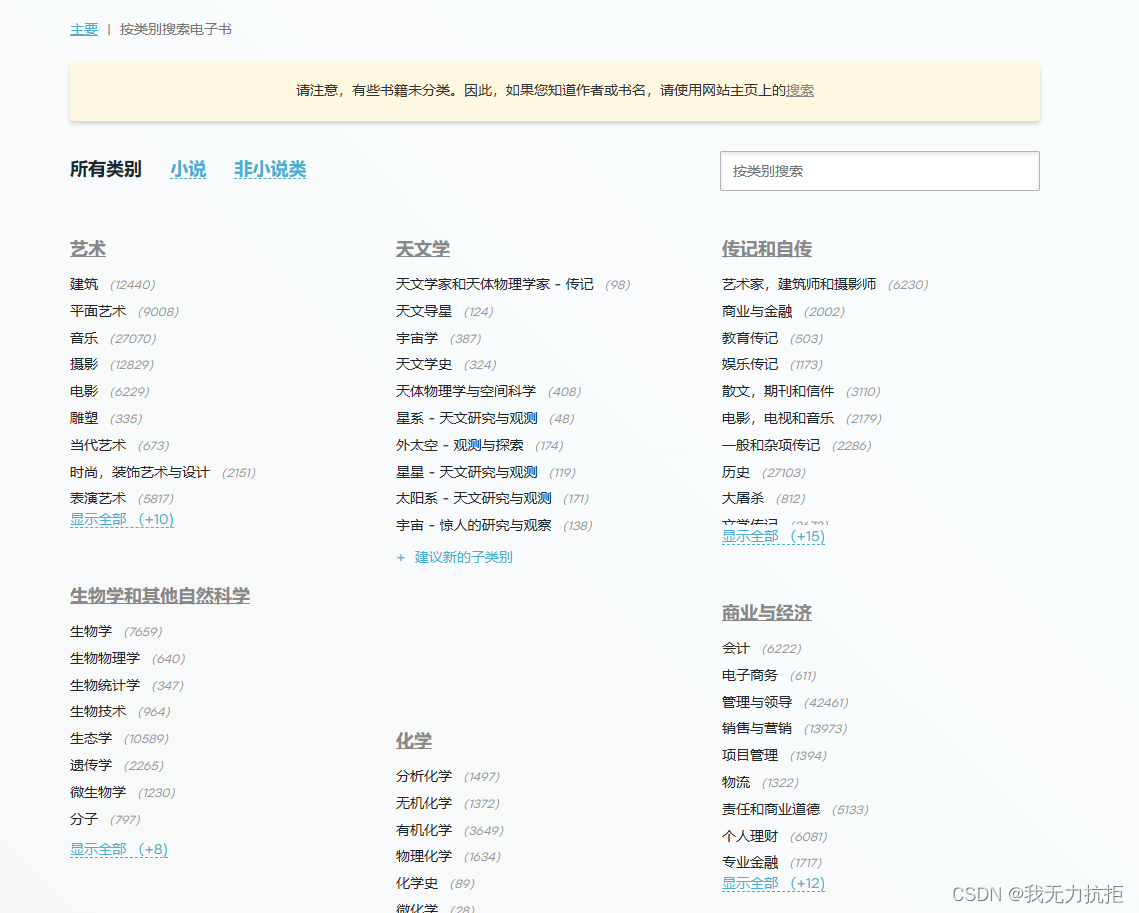
Task: Expand 传记和自传 list with 显示全部 (+15)
Action: click(773, 536)
